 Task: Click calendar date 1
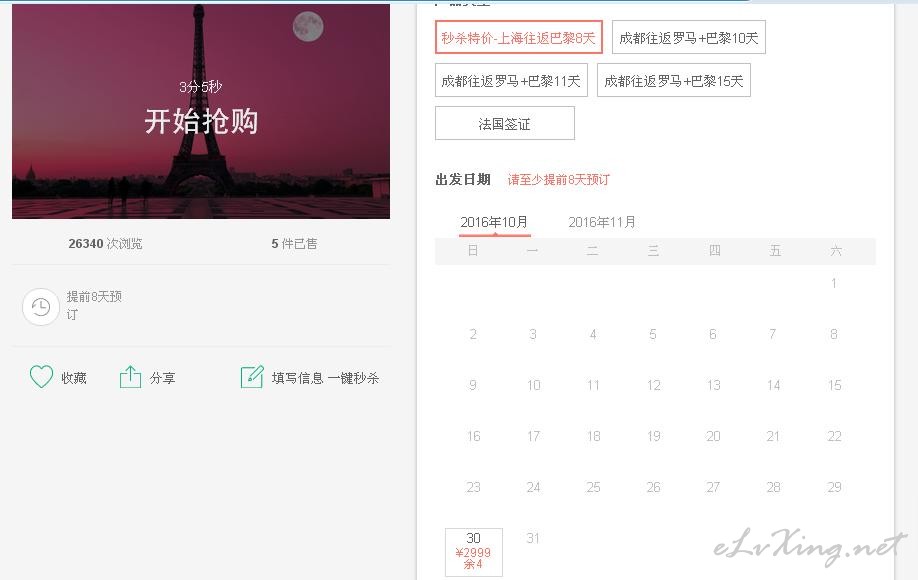pos(834,283)
